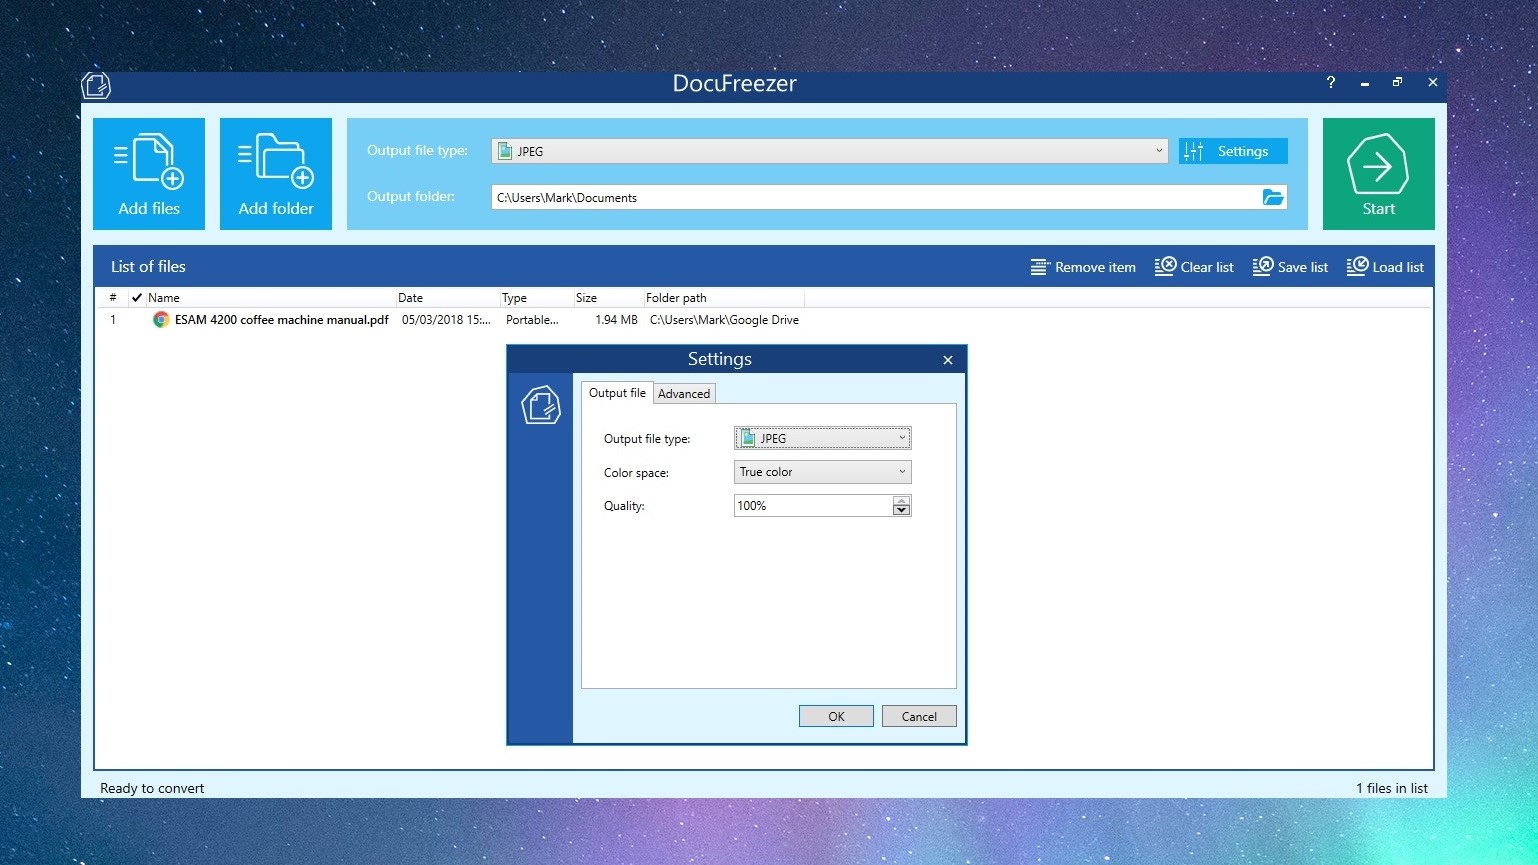The height and width of the screenshot is (865, 1538).
Task: Load a saved file list
Action: [x=1385, y=267]
